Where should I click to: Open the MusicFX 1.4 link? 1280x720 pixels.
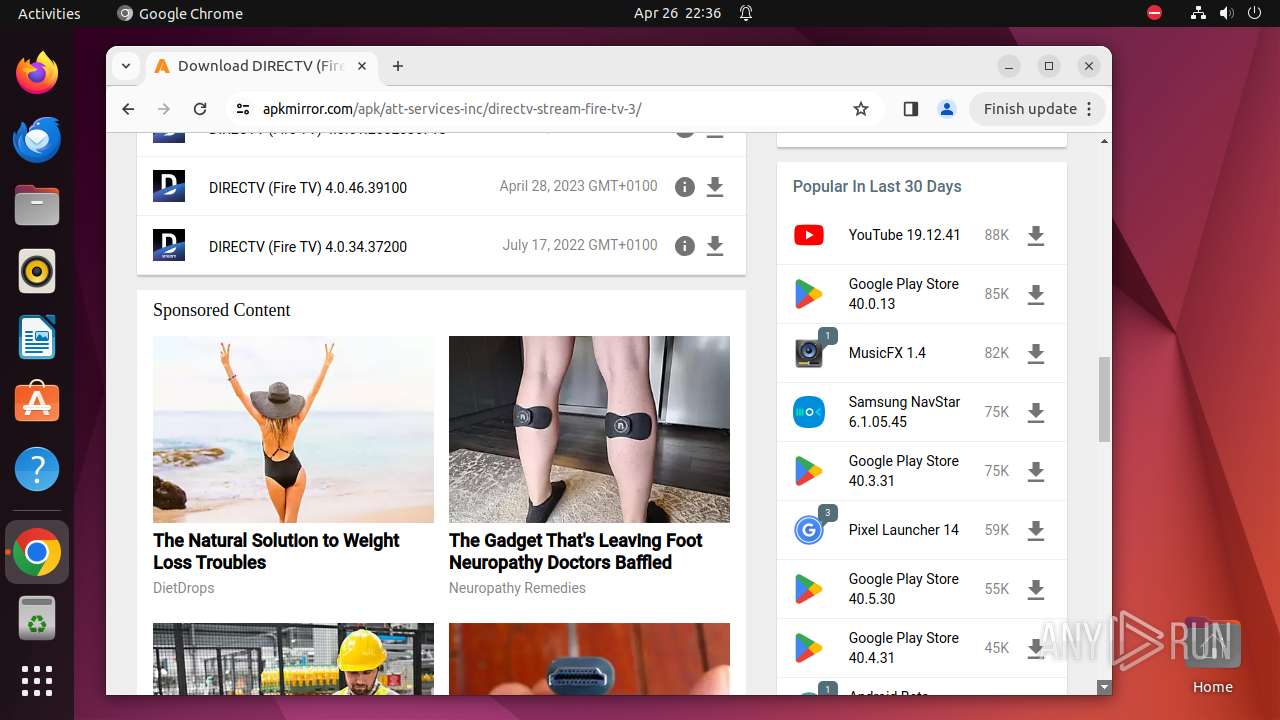click(887, 353)
